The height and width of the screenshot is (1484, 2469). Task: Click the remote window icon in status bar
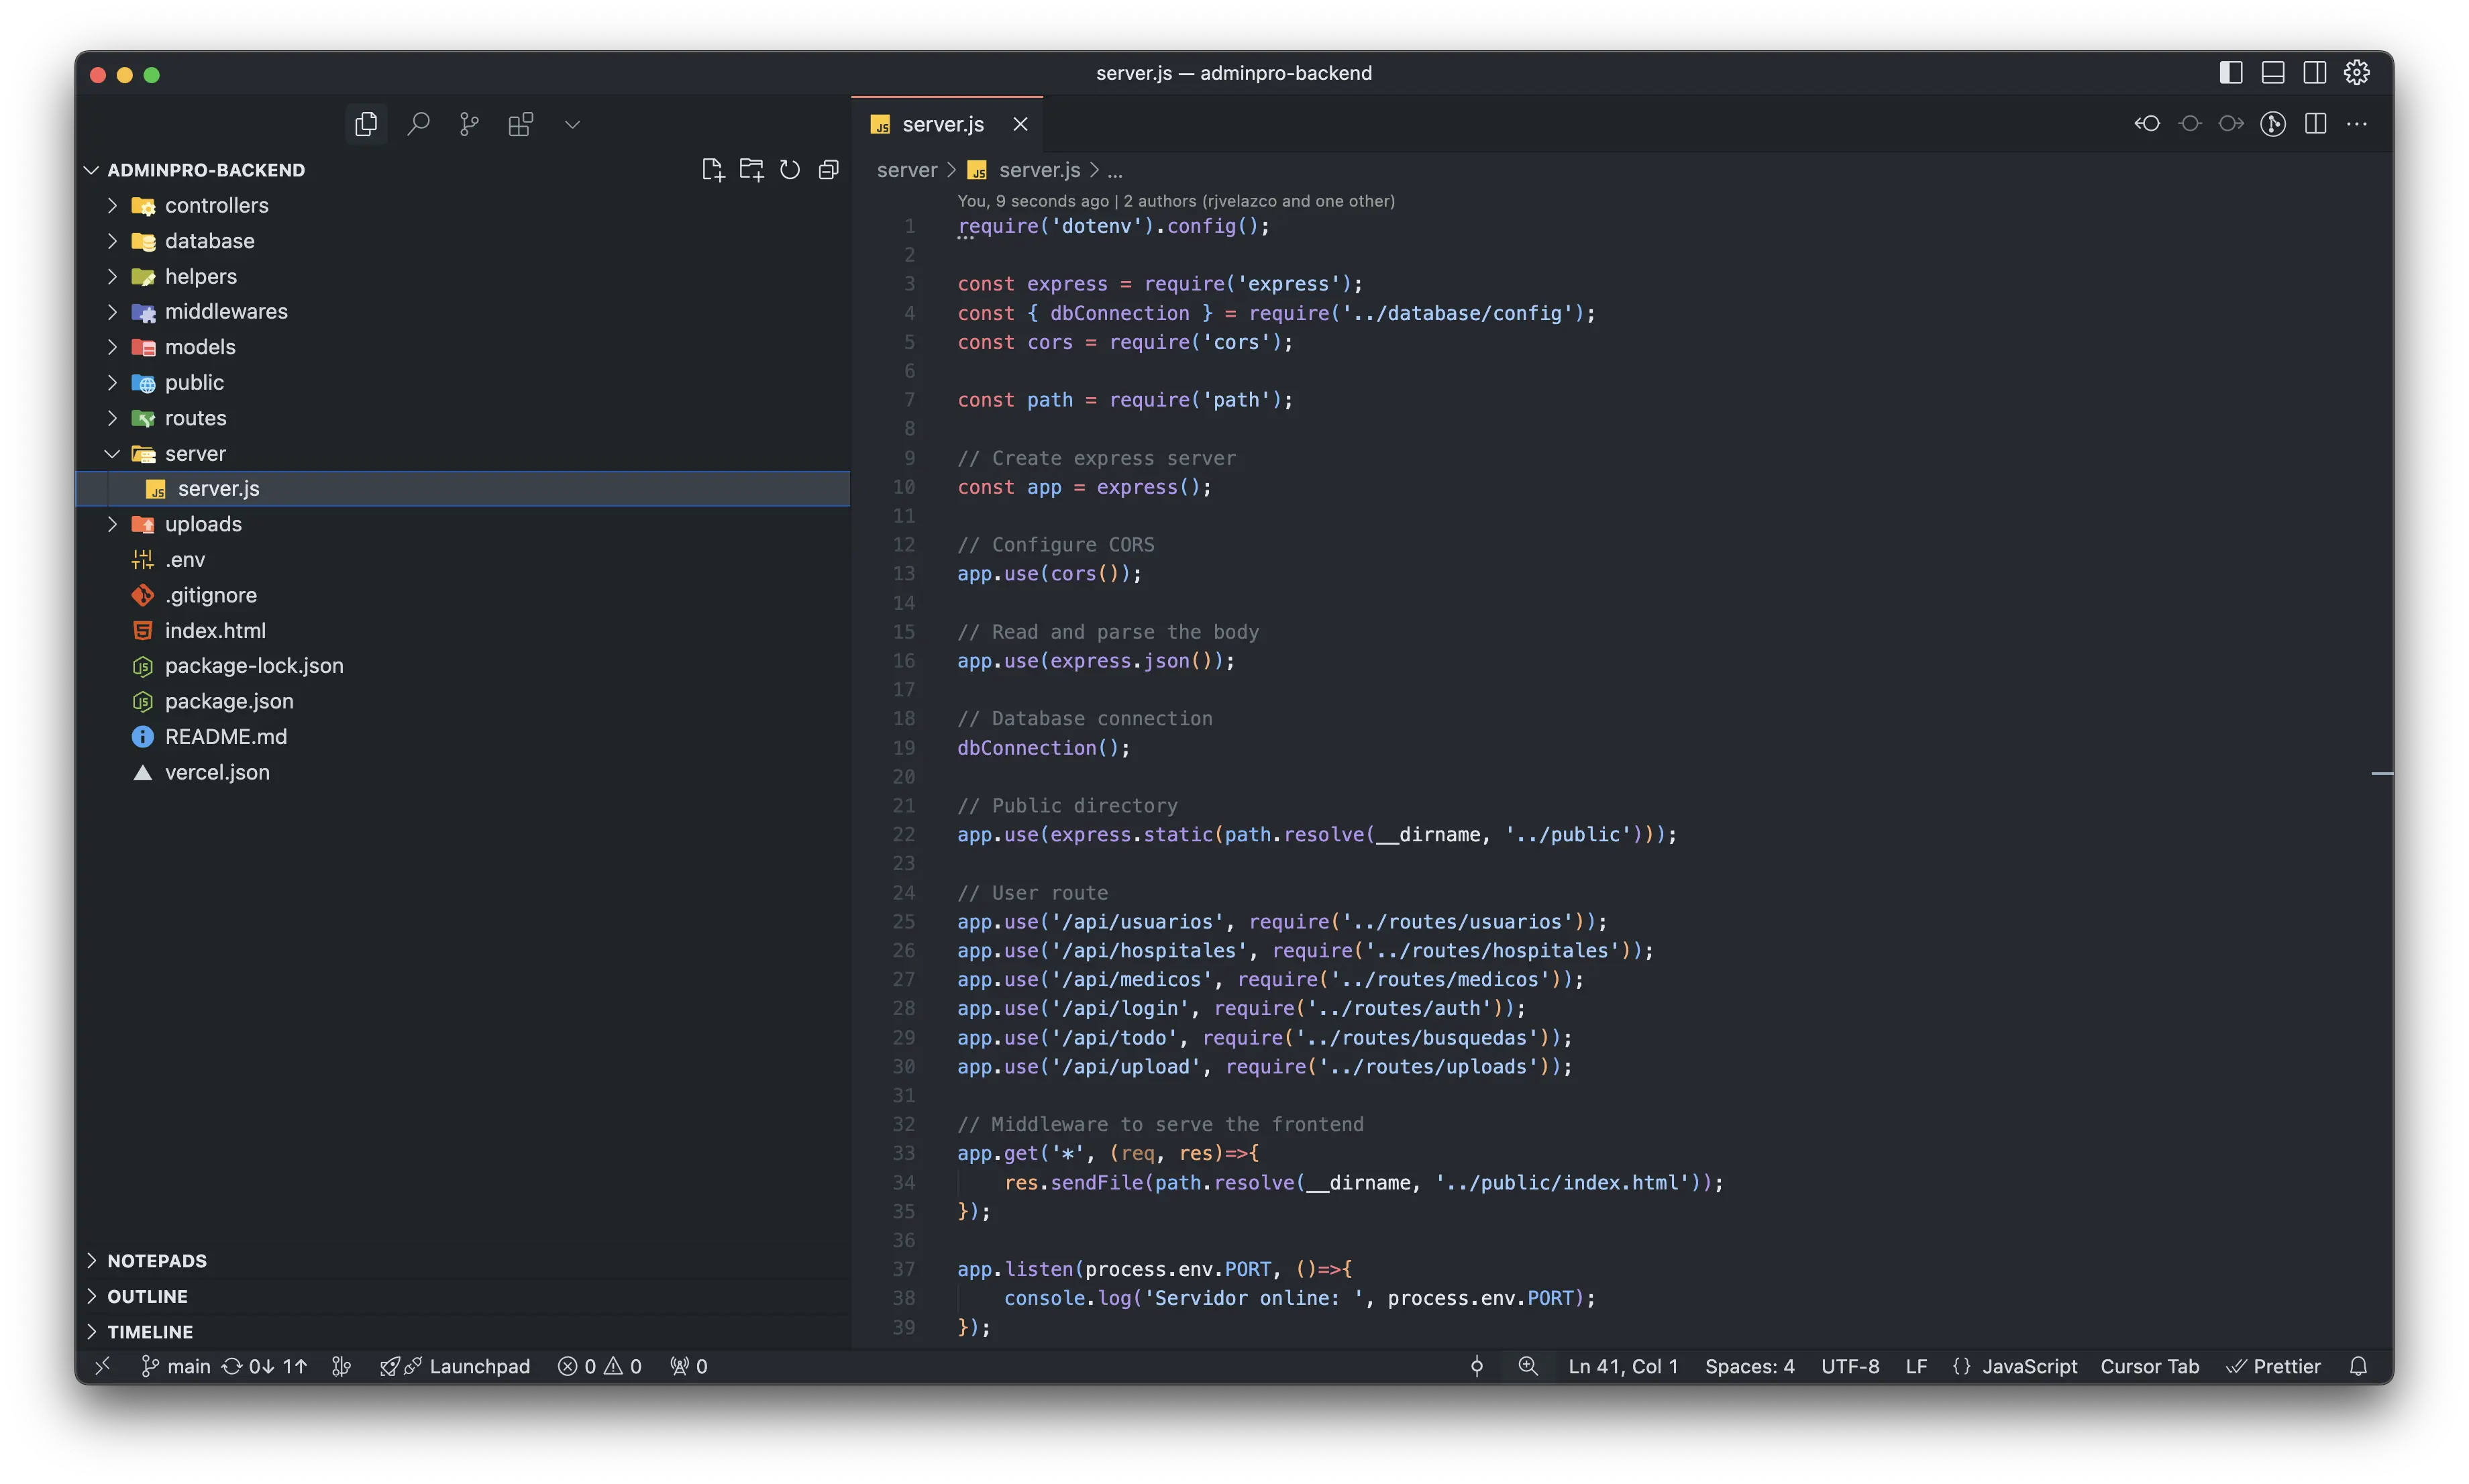[103, 1366]
